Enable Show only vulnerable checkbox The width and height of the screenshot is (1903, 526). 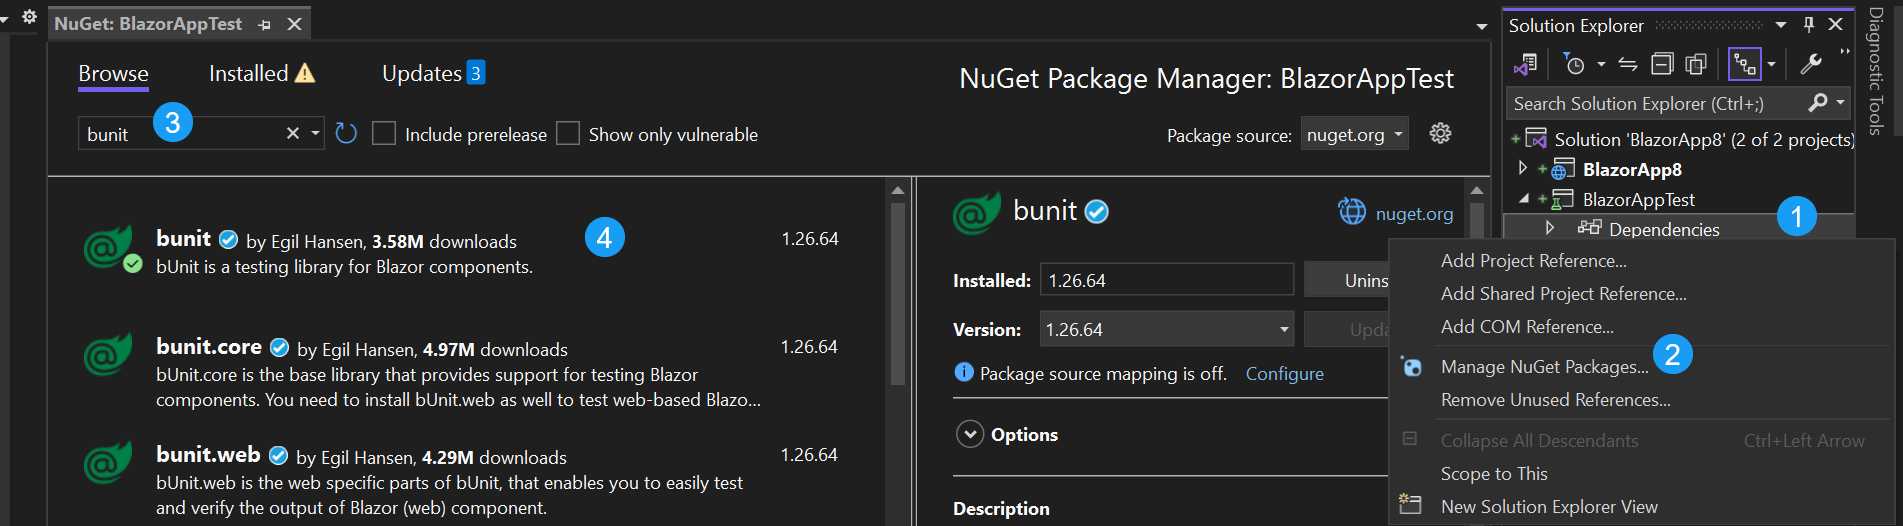point(568,133)
